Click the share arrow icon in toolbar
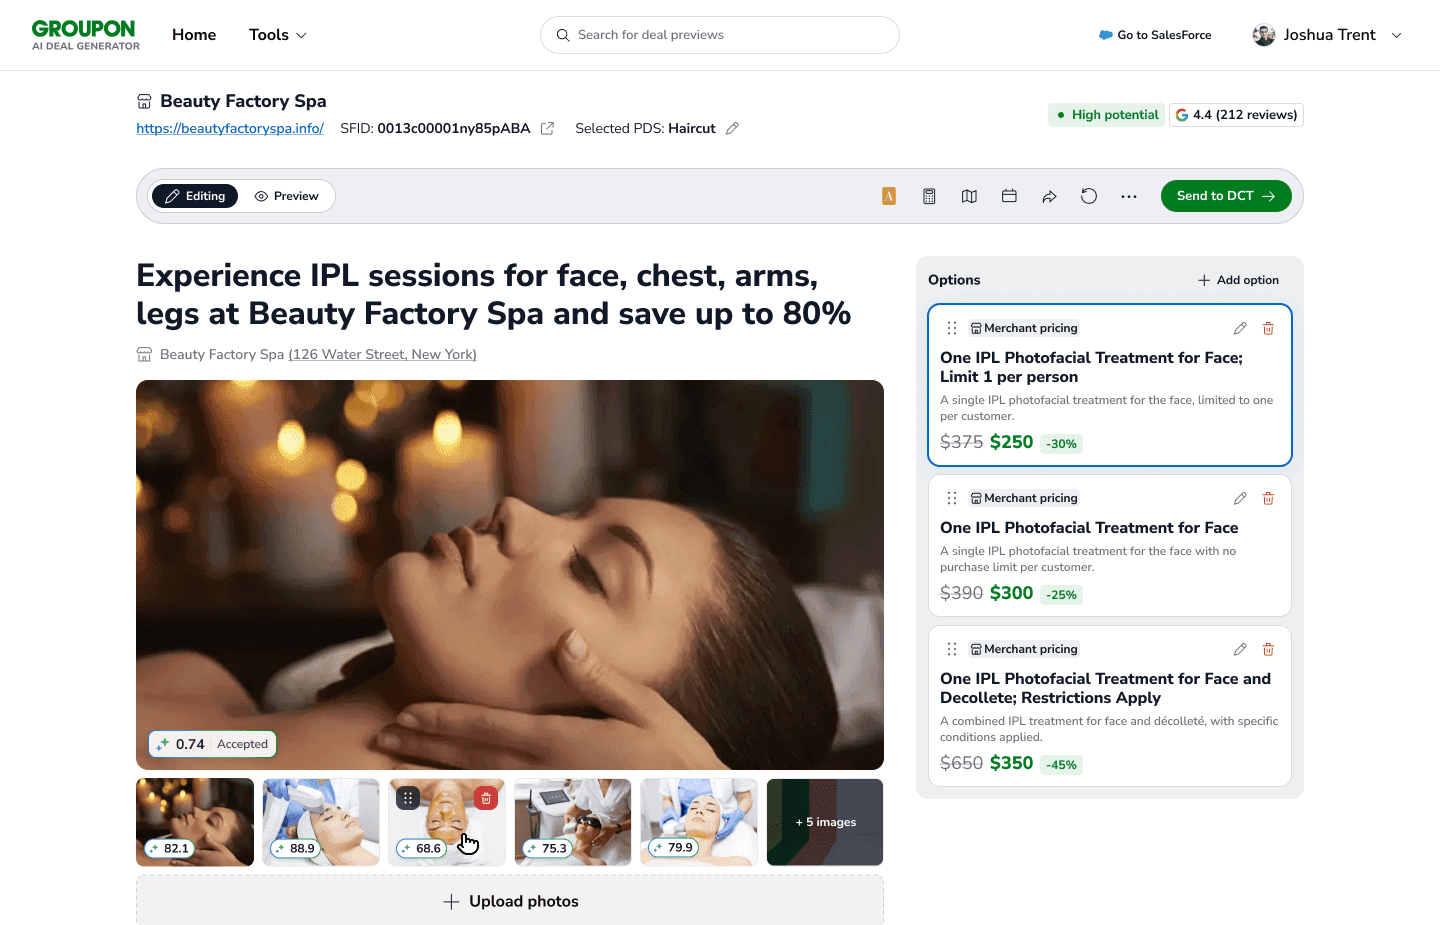Viewport: 1440px width, 925px height. (1049, 196)
